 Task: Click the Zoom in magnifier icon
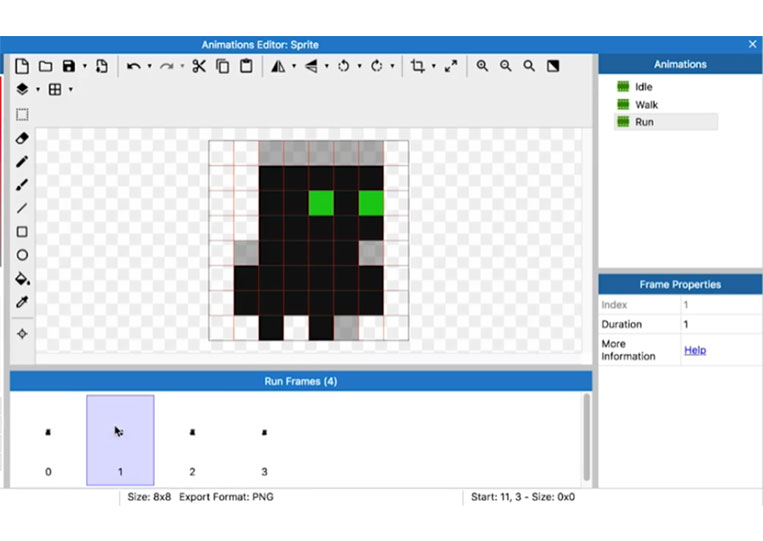coord(482,66)
